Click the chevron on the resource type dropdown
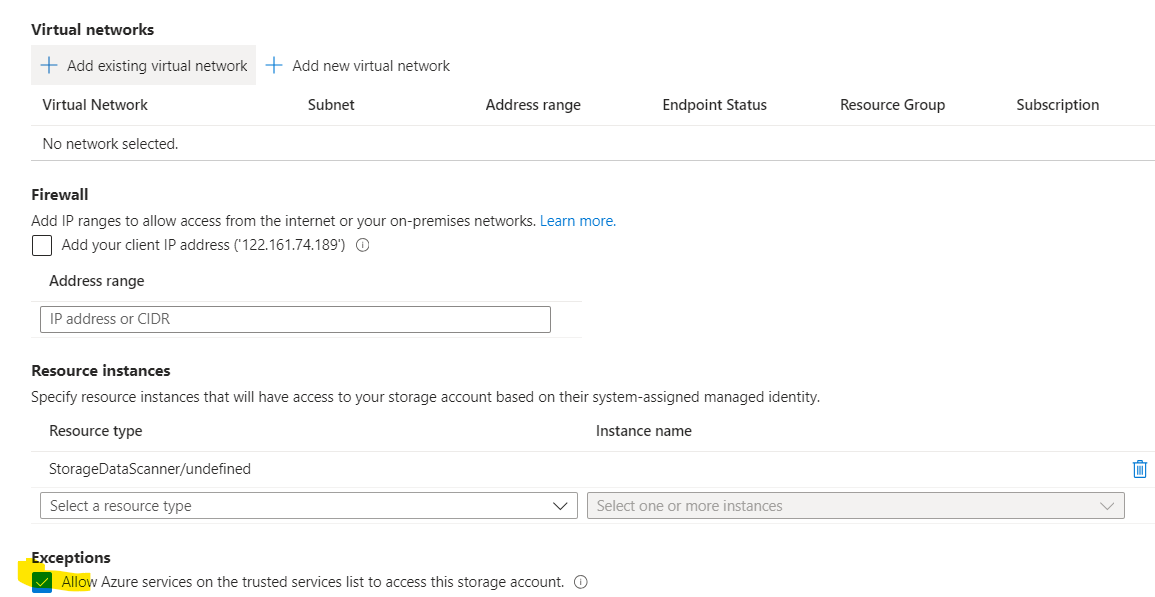The image size is (1155, 597). click(561, 505)
